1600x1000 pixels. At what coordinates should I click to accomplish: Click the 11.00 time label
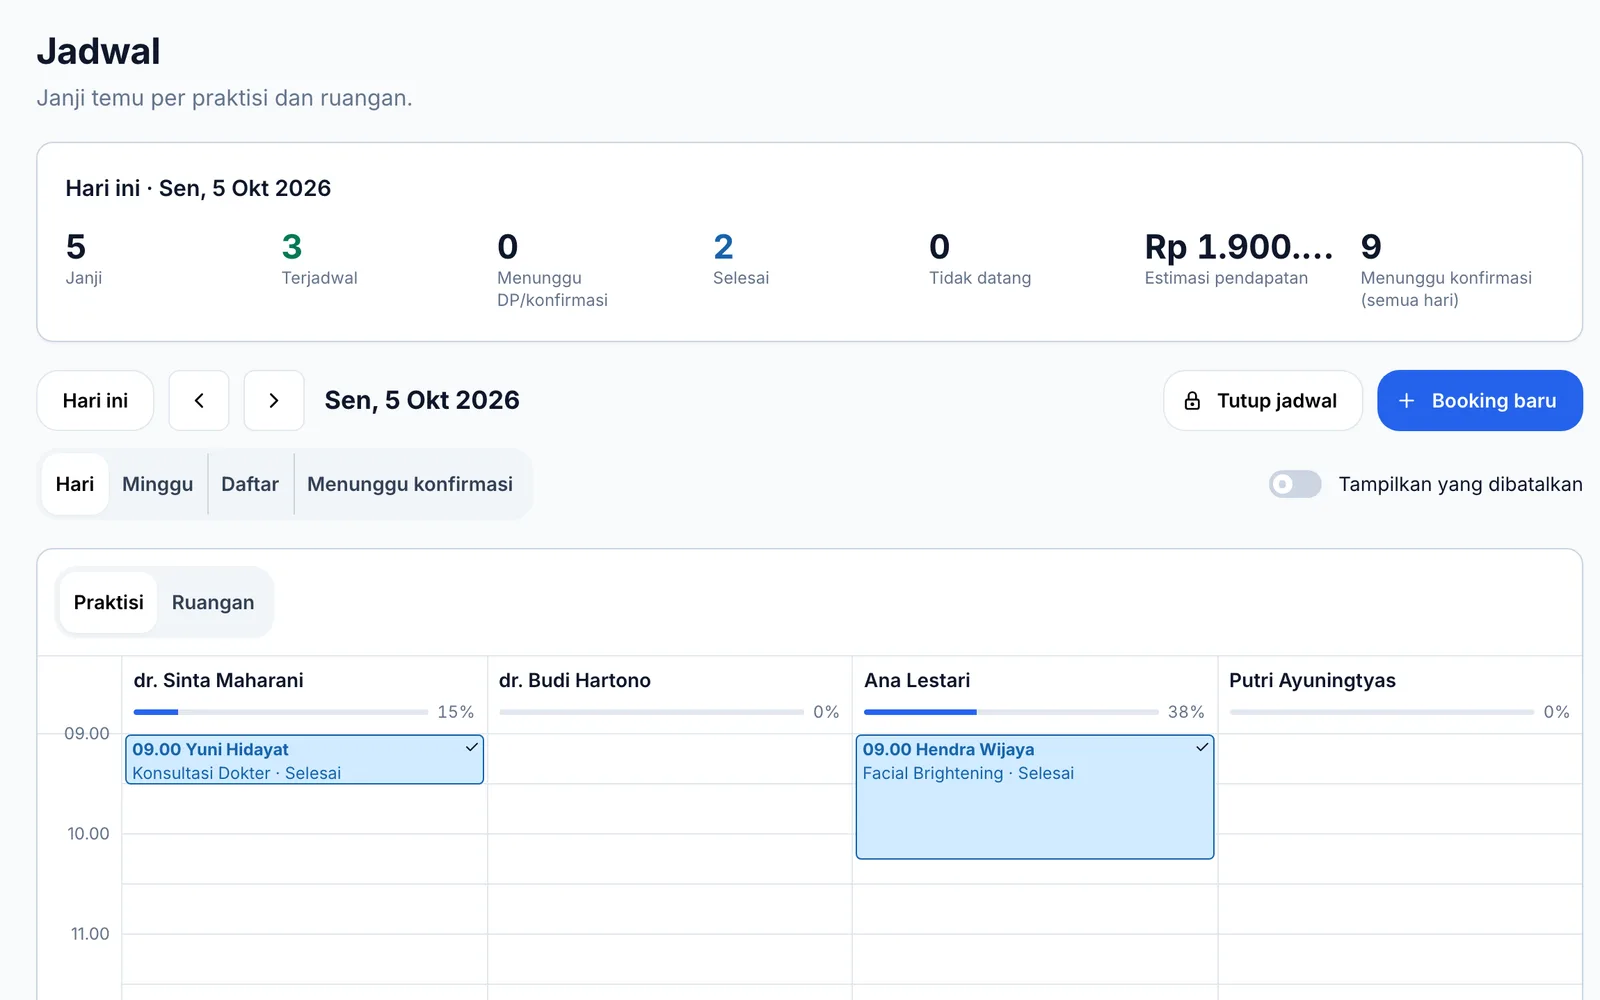click(x=90, y=934)
